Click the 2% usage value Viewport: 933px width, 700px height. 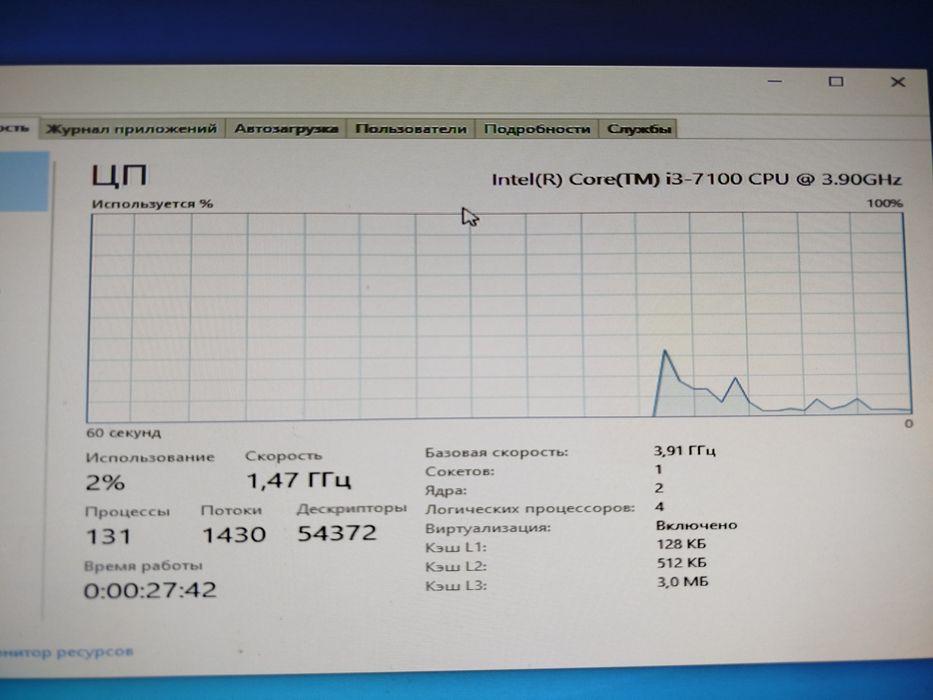(x=105, y=482)
